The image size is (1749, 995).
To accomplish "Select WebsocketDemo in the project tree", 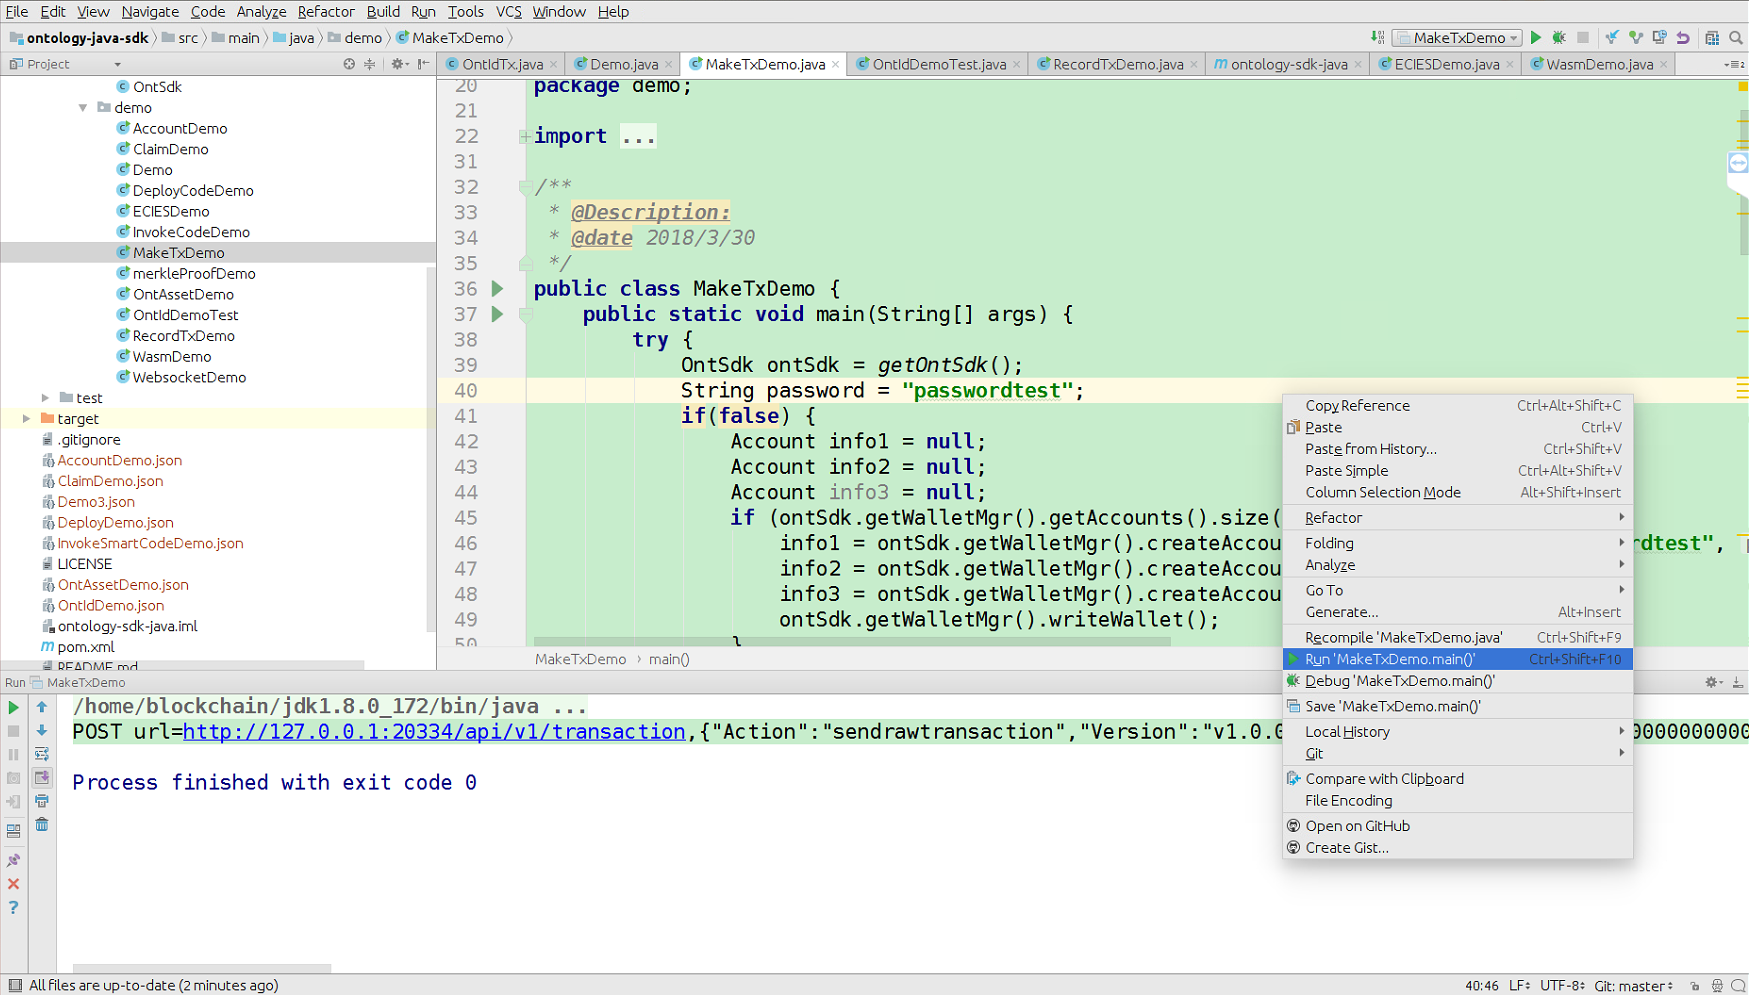I will [x=189, y=377].
